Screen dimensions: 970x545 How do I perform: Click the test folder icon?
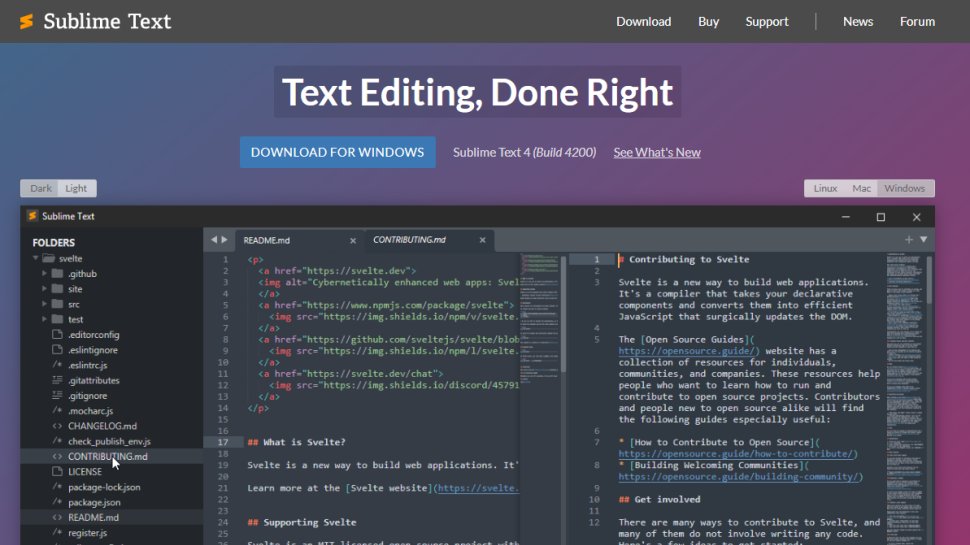[x=58, y=319]
